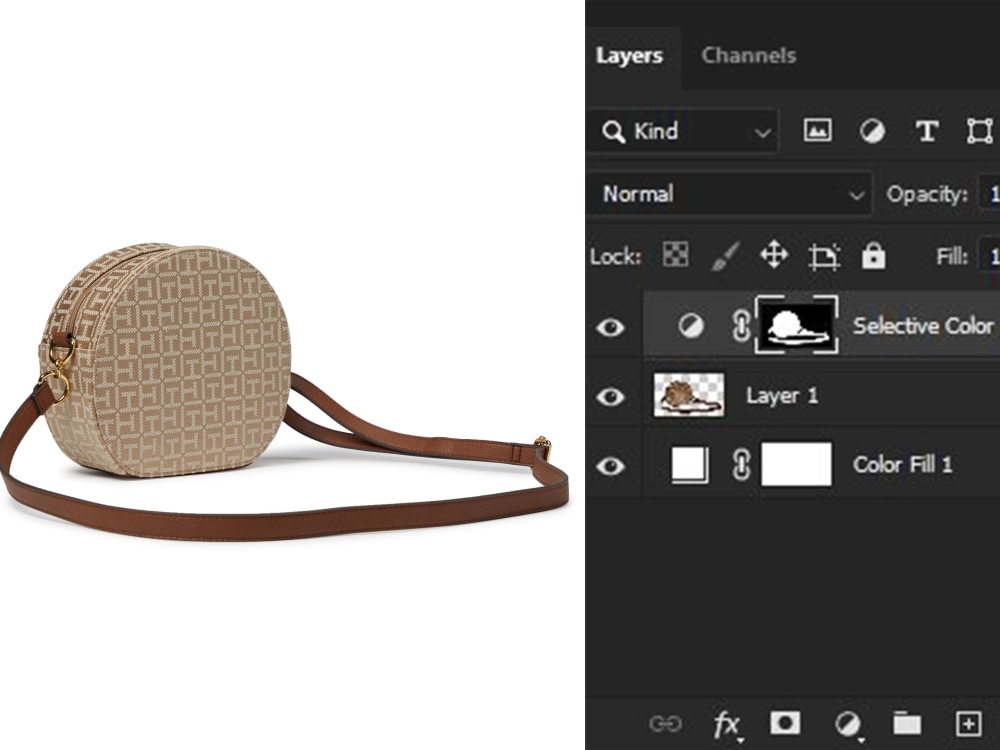
Task: Hide the Color Fill 1 layer
Action: click(610, 466)
